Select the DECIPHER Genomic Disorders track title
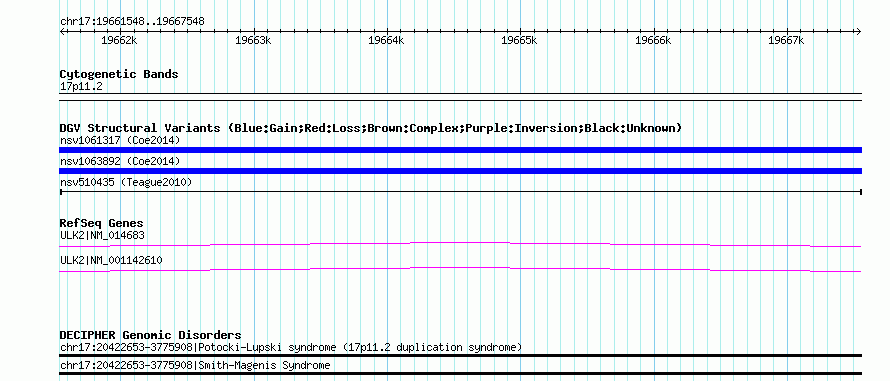 coord(150,335)
